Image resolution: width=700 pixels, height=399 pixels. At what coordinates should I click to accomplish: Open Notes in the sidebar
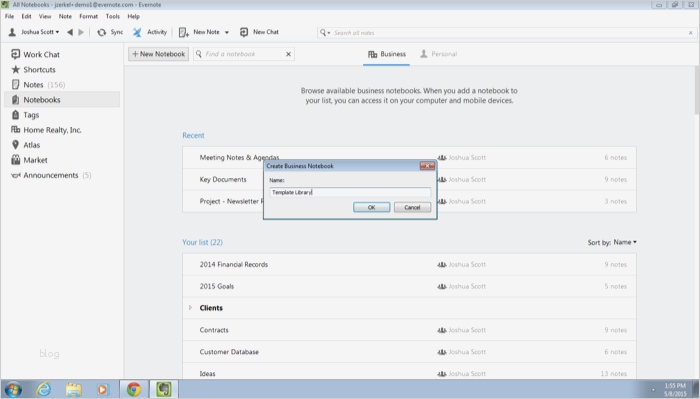pos(38,85)
